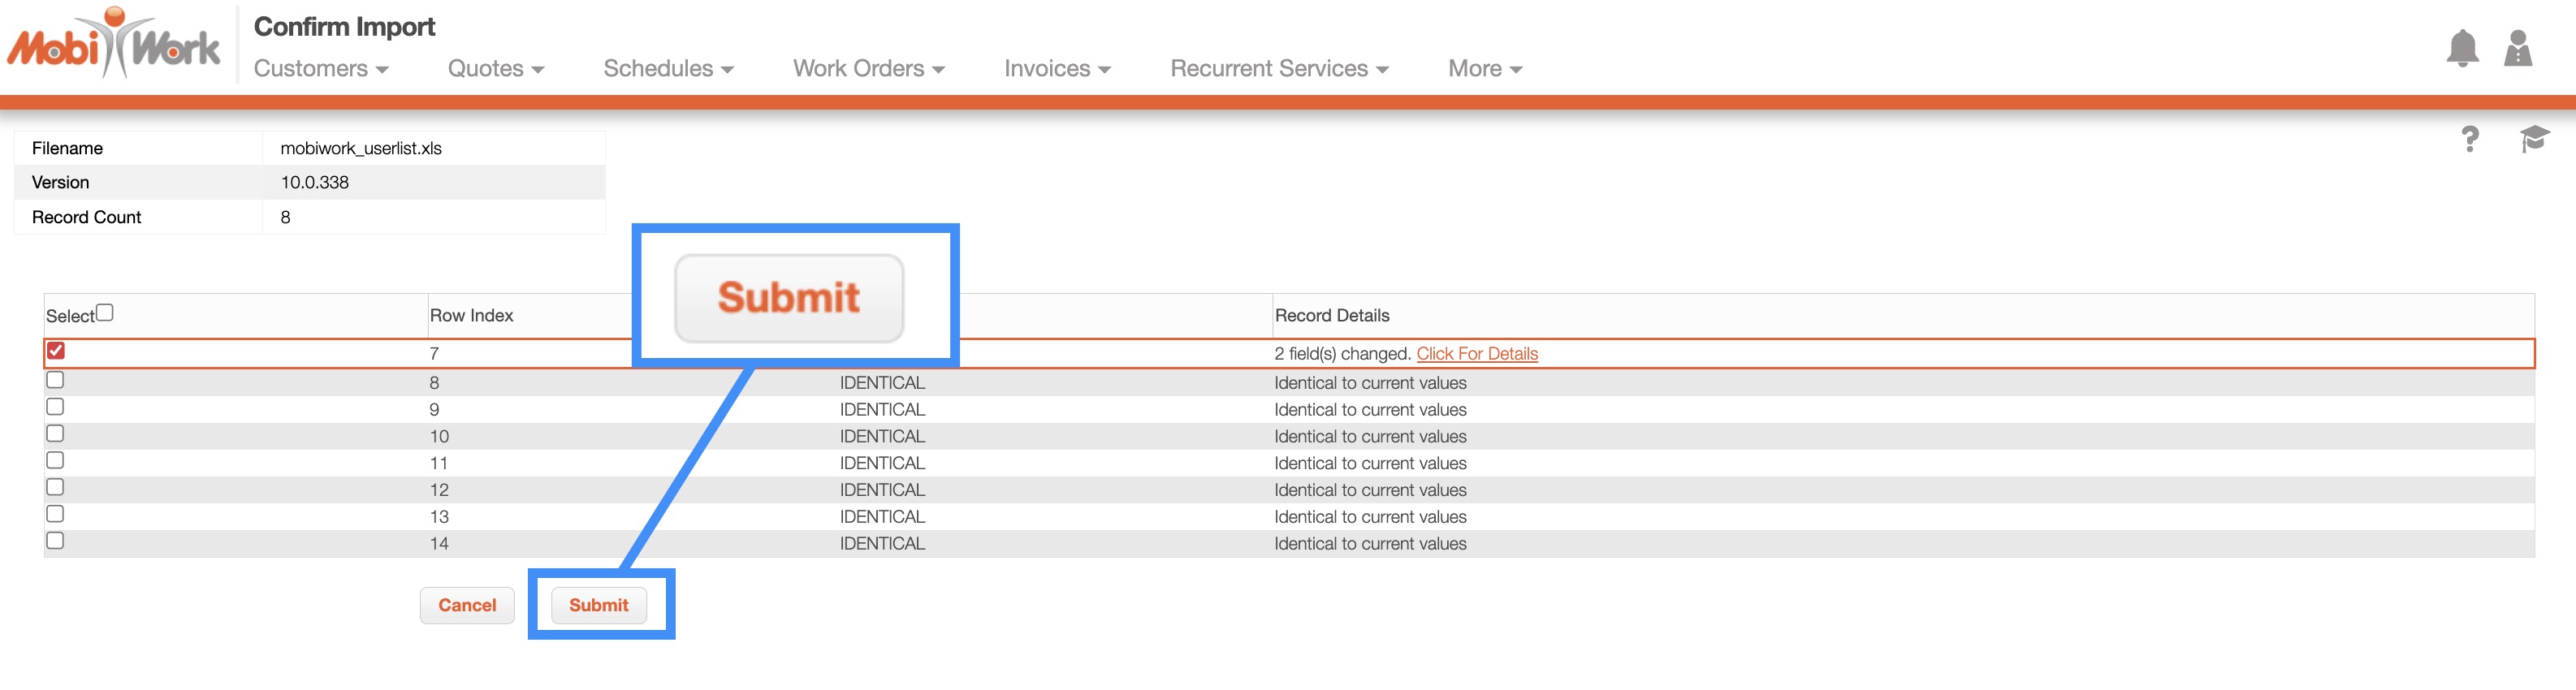
Task: Open the Schedules menu
Action: coord(668,69)
